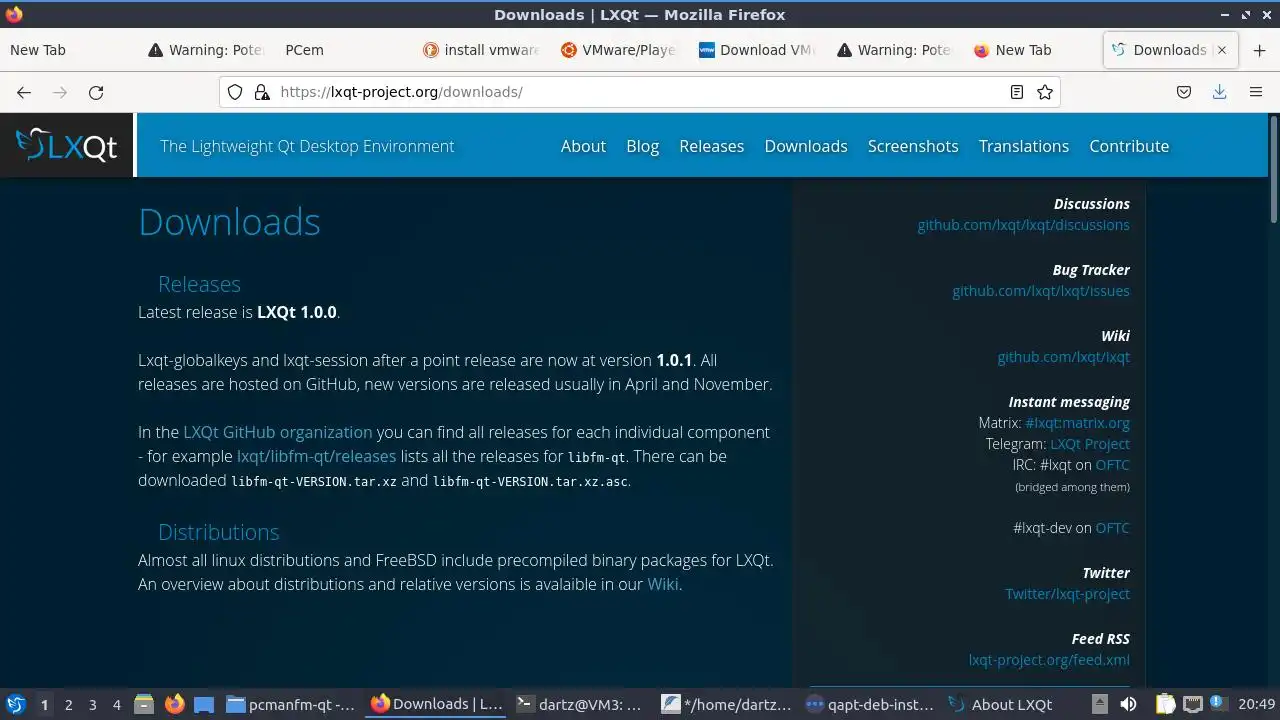Open github.com/lxqt/lxqt/issues bug tracker link
The width and height of the screenshot is (1280, 720).
[1041, 291]
